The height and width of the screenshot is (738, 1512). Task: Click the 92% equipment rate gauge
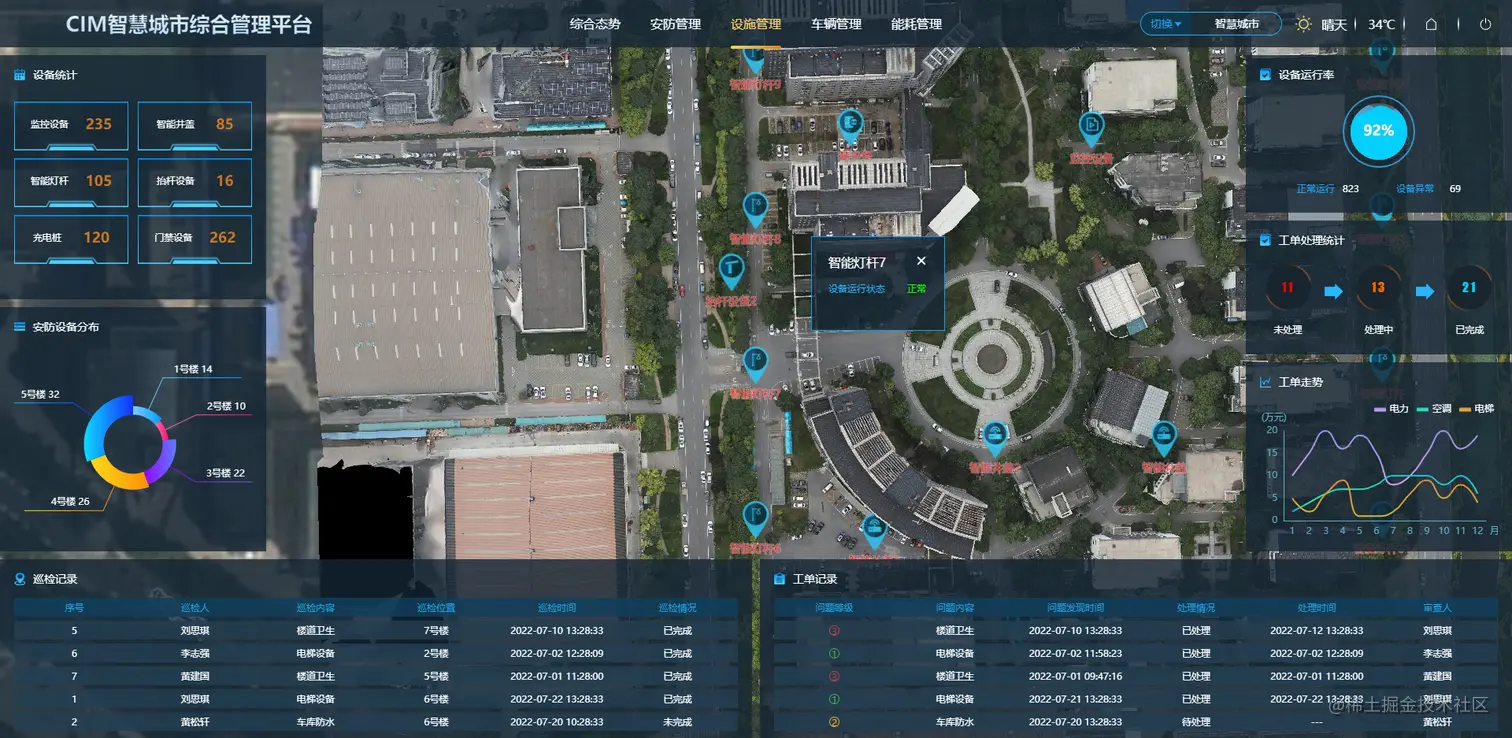tap(1378, 131)
